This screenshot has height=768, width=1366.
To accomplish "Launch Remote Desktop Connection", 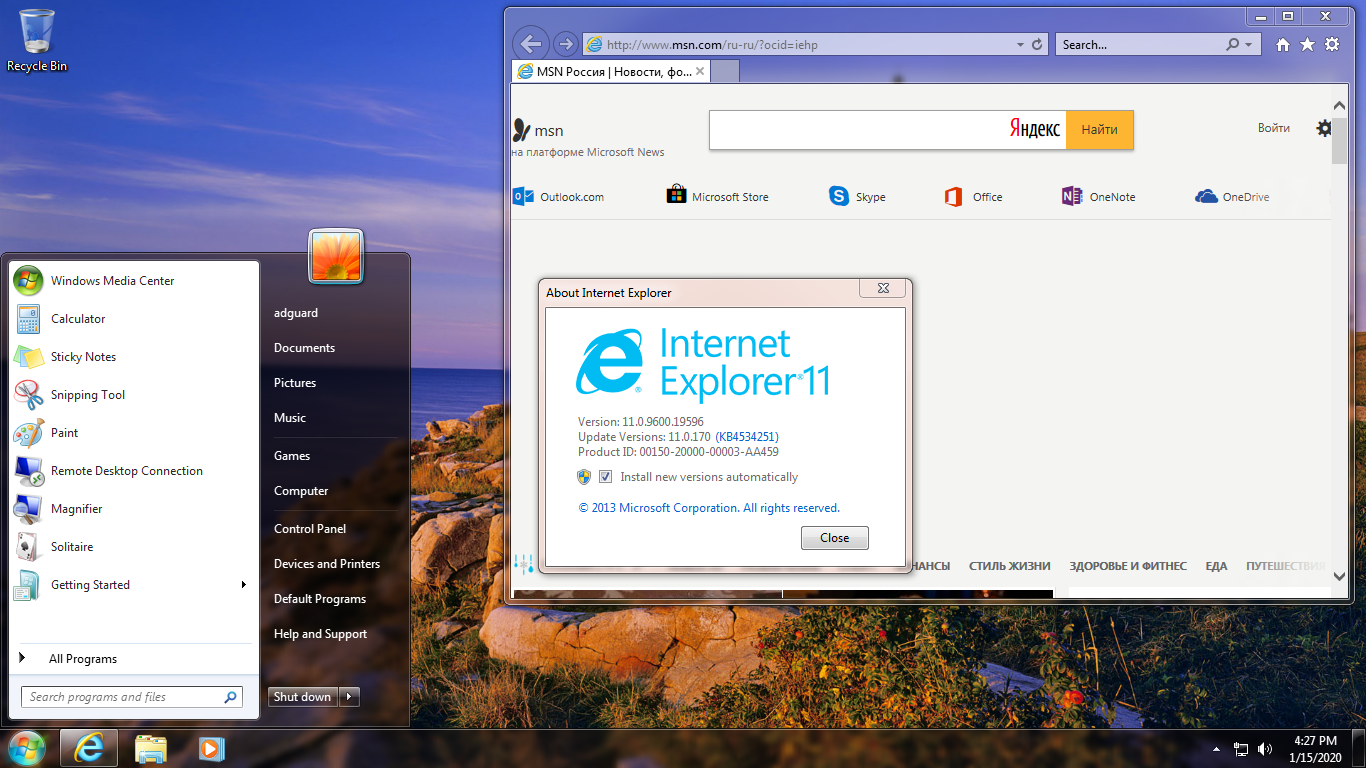I will 134,471.
